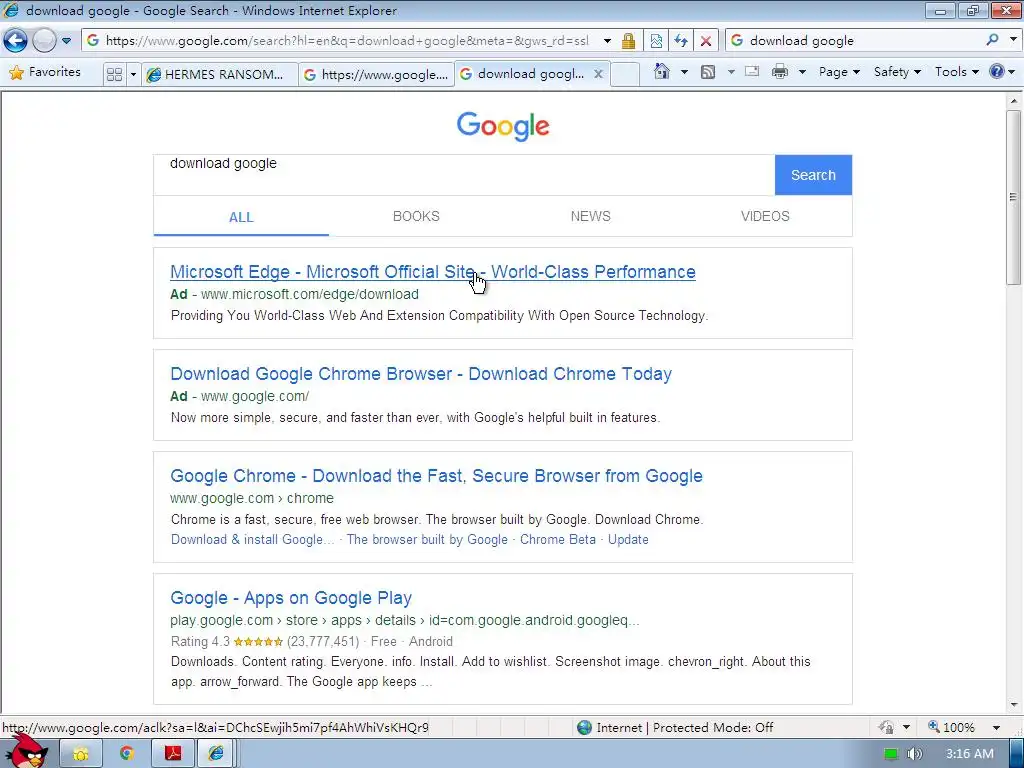This screenshot has width=1024, height=768.
Task: Open the recent pages dropdown next to Forward
Action: 67,40
